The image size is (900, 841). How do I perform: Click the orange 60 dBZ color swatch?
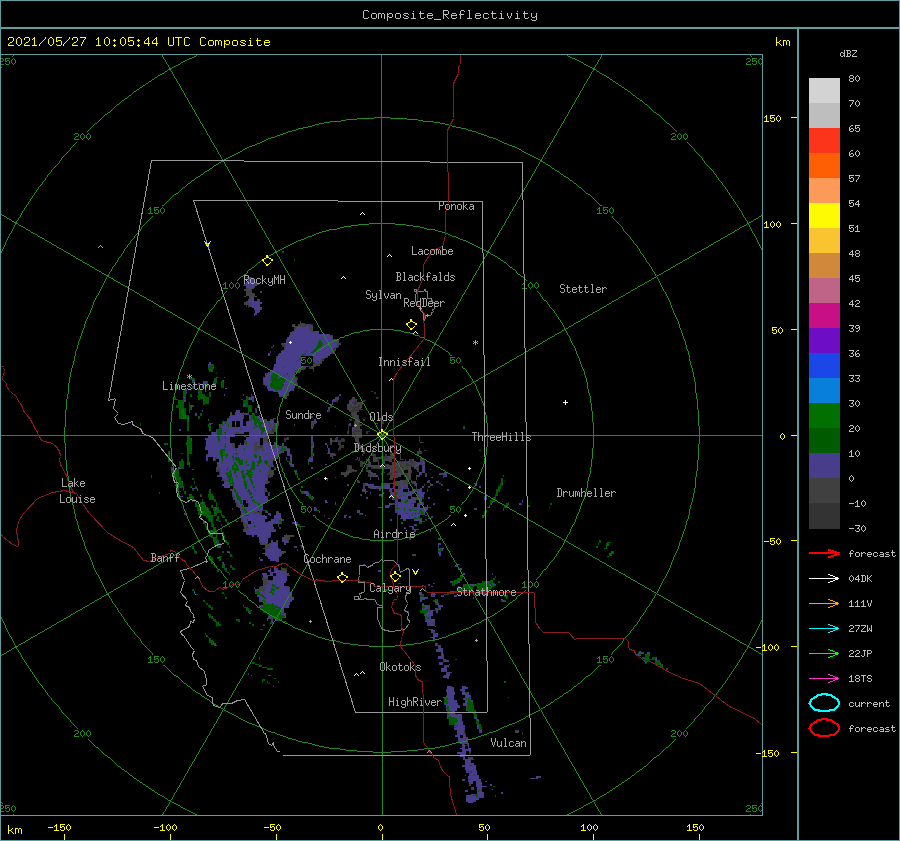(824, 165)
